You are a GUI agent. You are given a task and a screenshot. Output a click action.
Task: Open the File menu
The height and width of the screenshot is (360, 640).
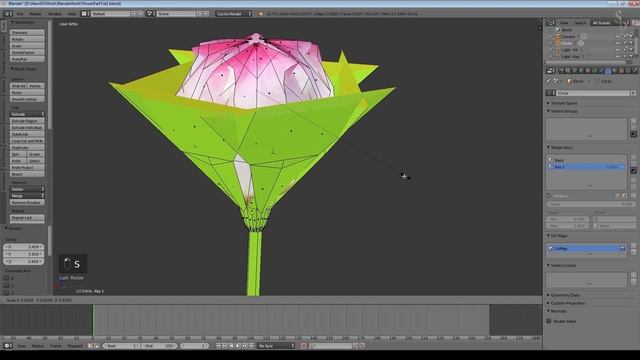pyautogui.click(x=20, y=13)
